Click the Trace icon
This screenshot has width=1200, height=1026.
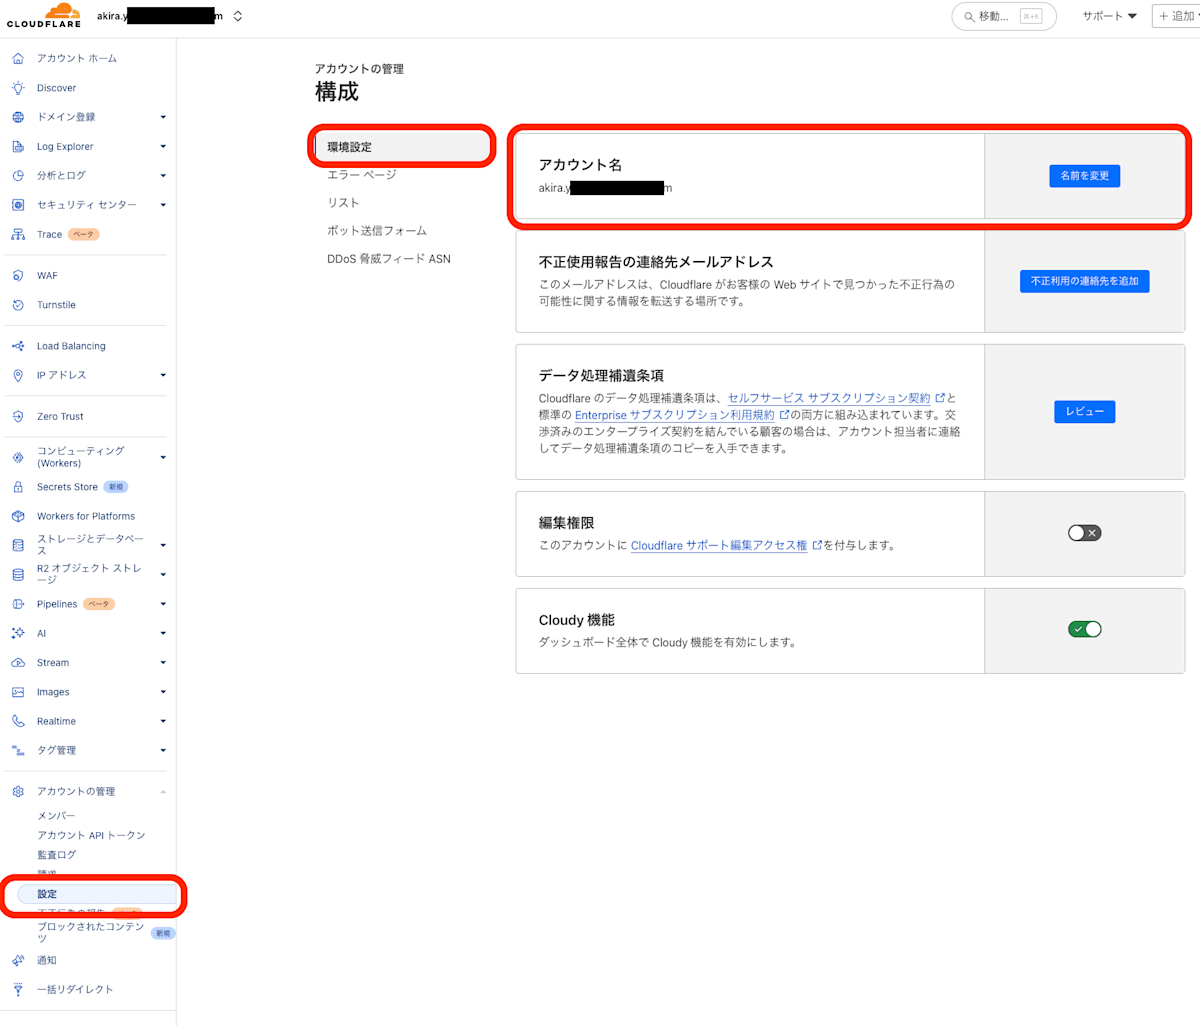click(x=18, y=234)
